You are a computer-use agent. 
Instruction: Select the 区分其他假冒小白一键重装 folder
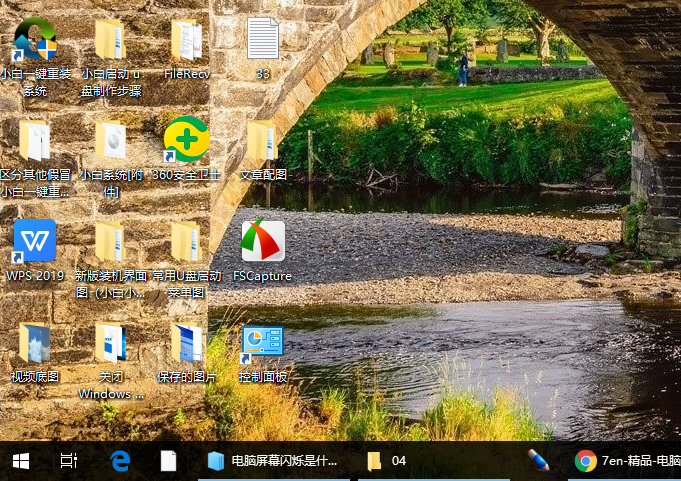click(34, 142)
